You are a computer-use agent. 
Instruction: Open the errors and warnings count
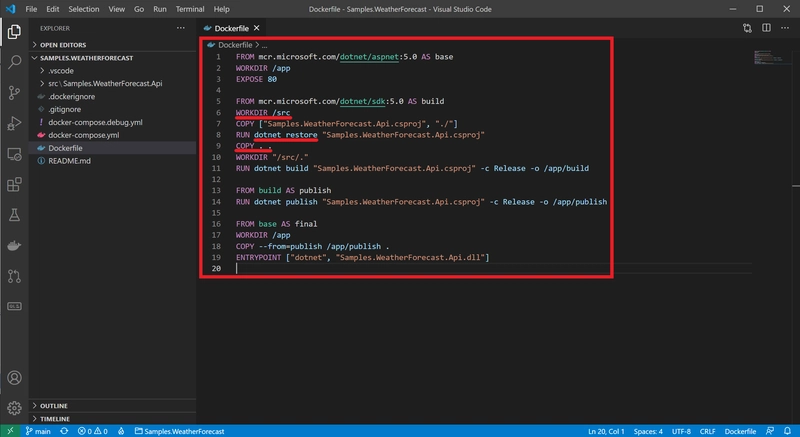coord(92,431)
